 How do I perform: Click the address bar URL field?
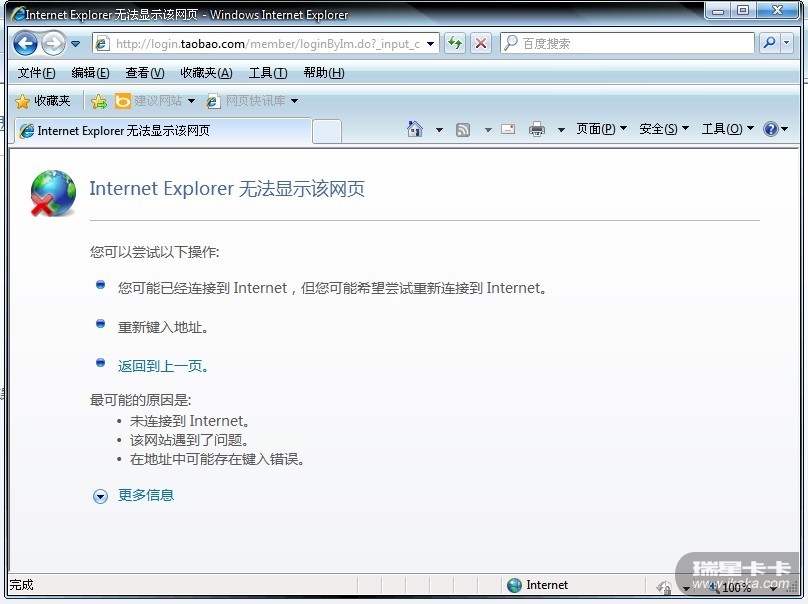[x=265, y=44]
